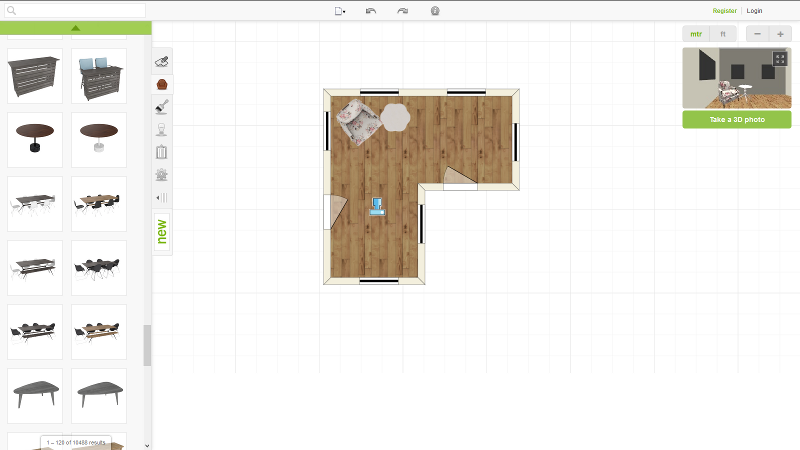Viewport: 800px width, 450px height.
Task: Open the new document dropdown menu
Action: pyautogui.click(x=340, y=11)
